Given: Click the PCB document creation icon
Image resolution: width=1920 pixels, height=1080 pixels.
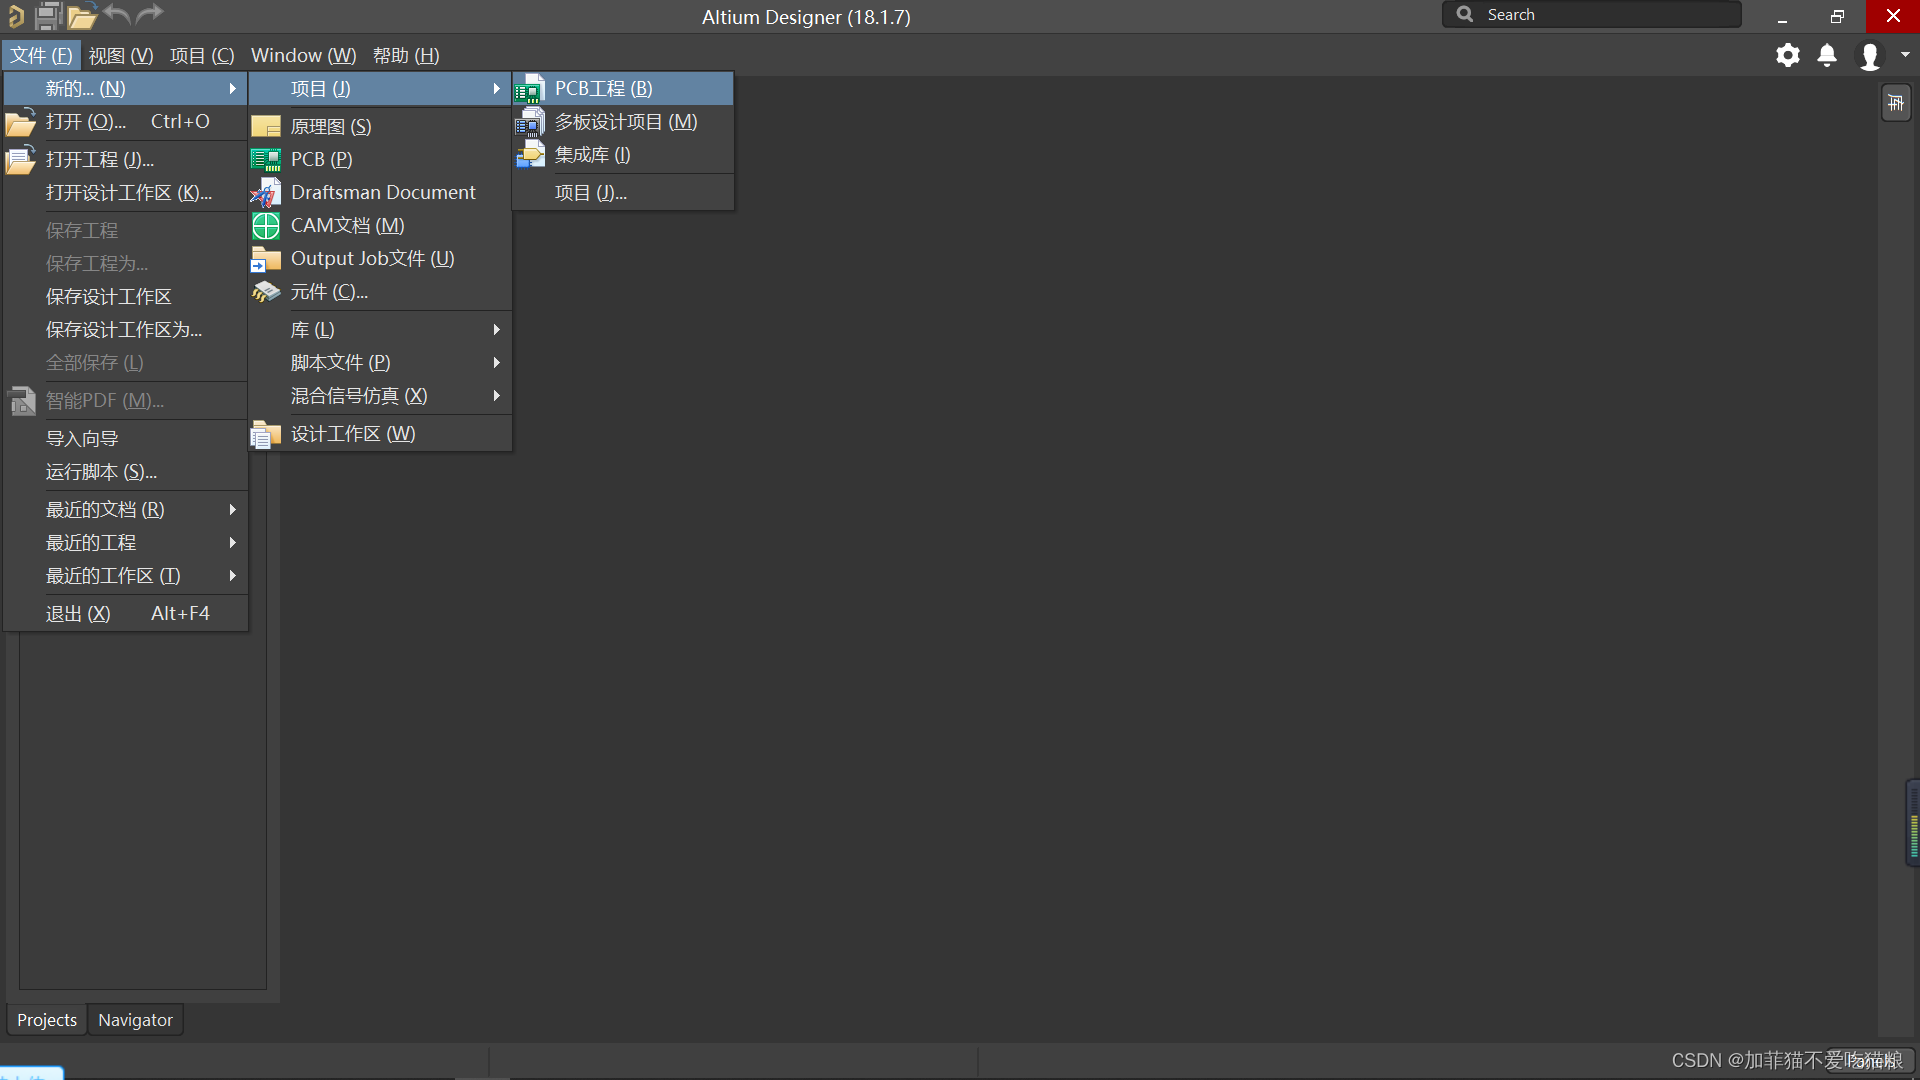Looking at the screenshot, I should click(x=266, y=158).
